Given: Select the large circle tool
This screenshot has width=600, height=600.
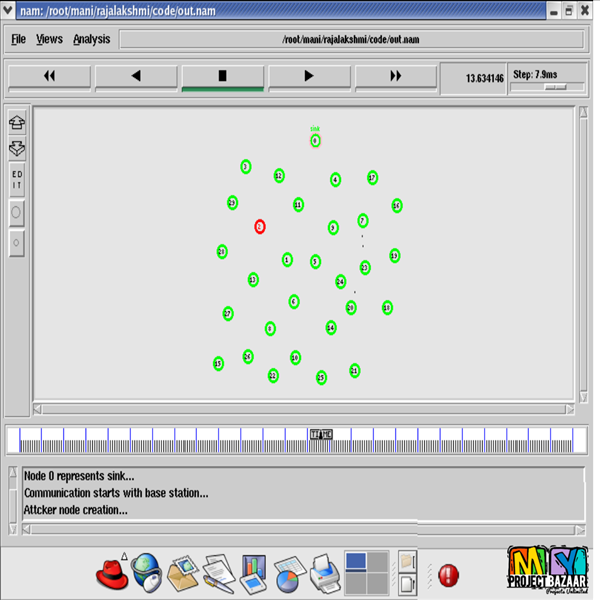Looking at the screenshot, I should [16, 212].
